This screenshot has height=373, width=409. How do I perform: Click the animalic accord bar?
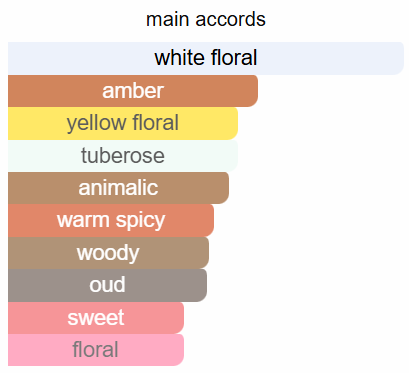(118, 188)
